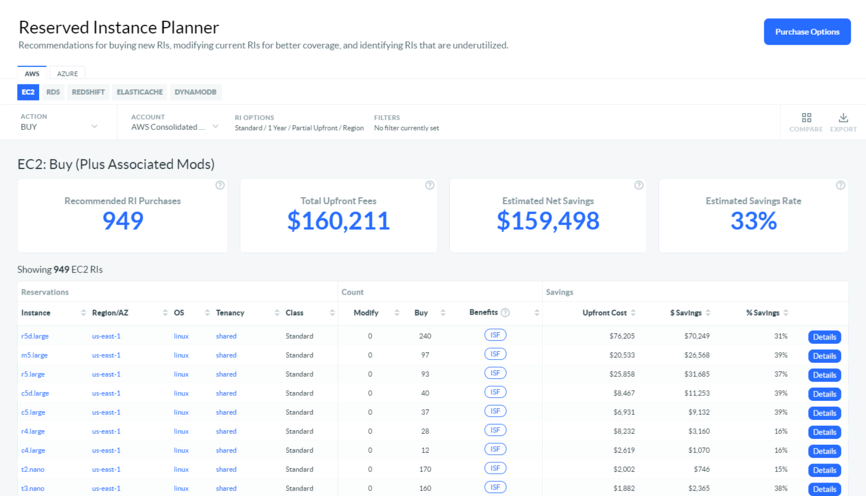The width and height of the screenshot is (866, 496).
Task: Sort by the $ Savings column arrows
Action: (x=708, y=313)
